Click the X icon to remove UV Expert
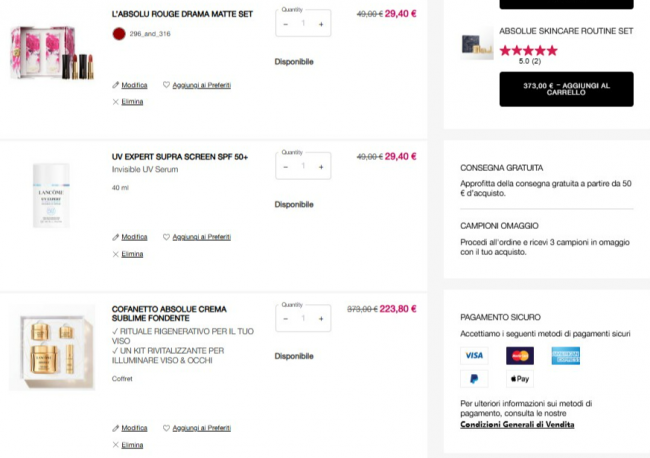Viewport: 650px width, 458px height. [x=115, y=254]
